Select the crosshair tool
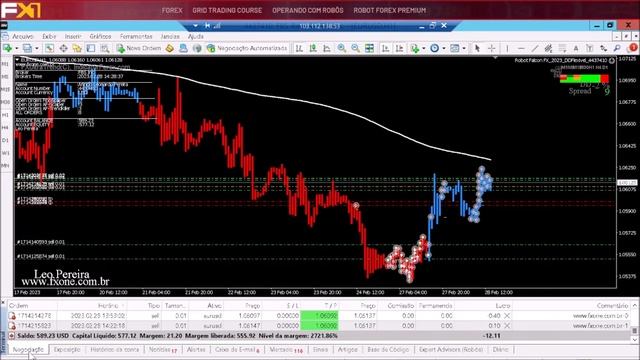 [x=491, y=49]
